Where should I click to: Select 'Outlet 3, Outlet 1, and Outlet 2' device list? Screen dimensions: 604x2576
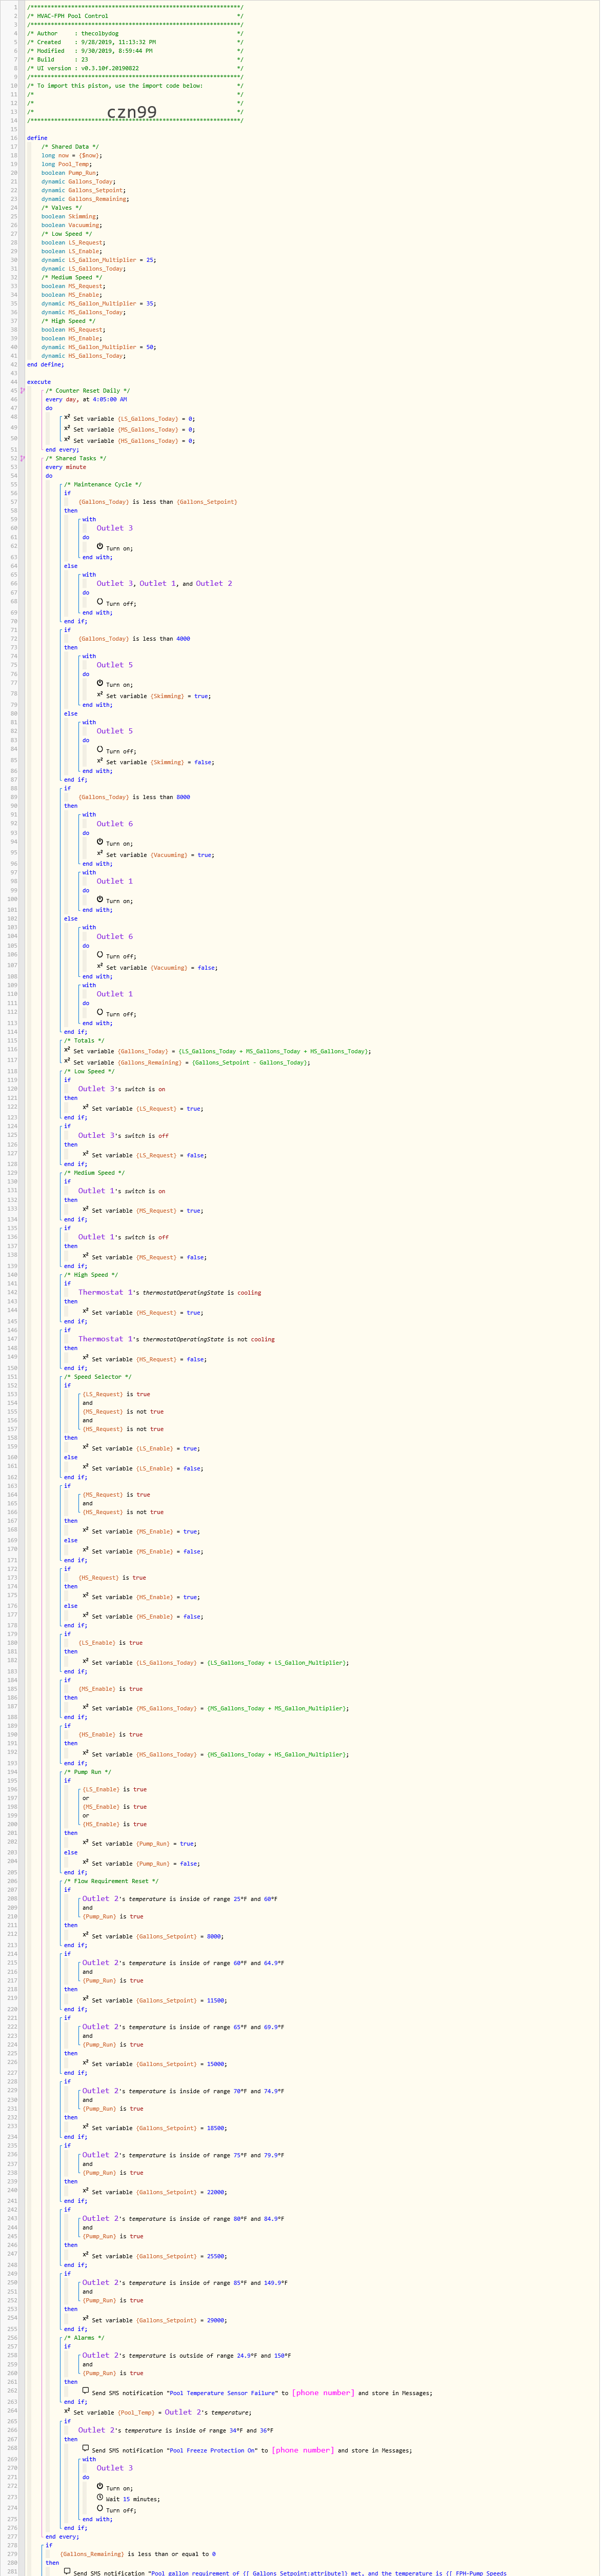(164, 583)
